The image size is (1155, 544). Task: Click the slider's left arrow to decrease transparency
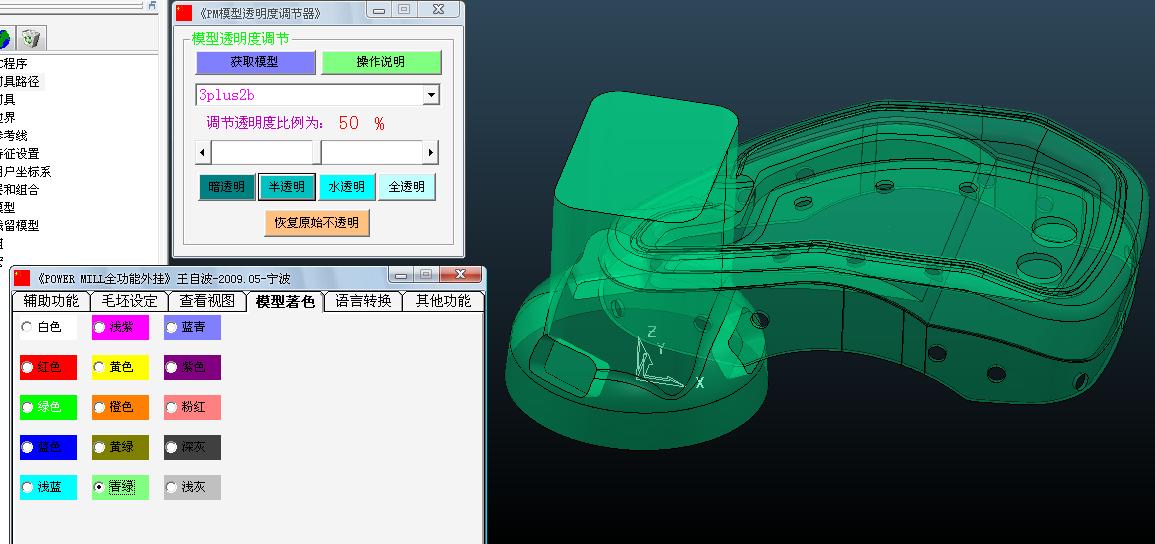pyautogui.click(x=203, y=153)
